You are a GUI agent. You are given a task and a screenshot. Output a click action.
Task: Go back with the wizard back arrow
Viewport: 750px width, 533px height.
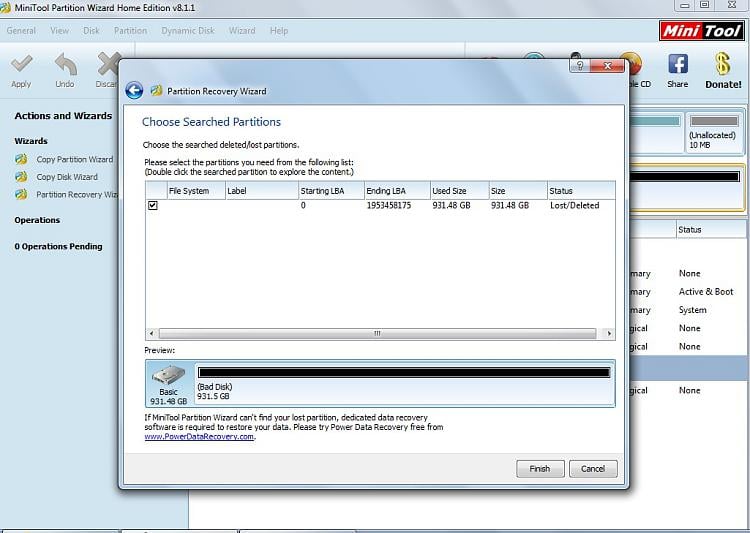click(134, 90)
